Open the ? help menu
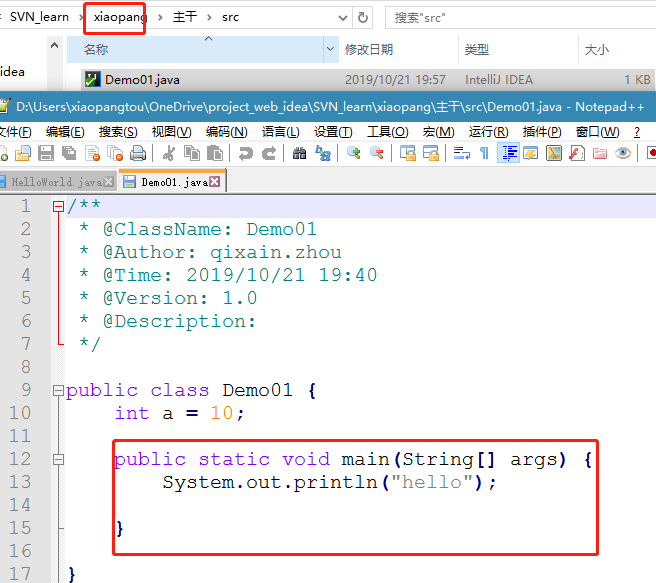Image resolution: width=656 pixels, height=583 pixels. click(x=637, y=132)
